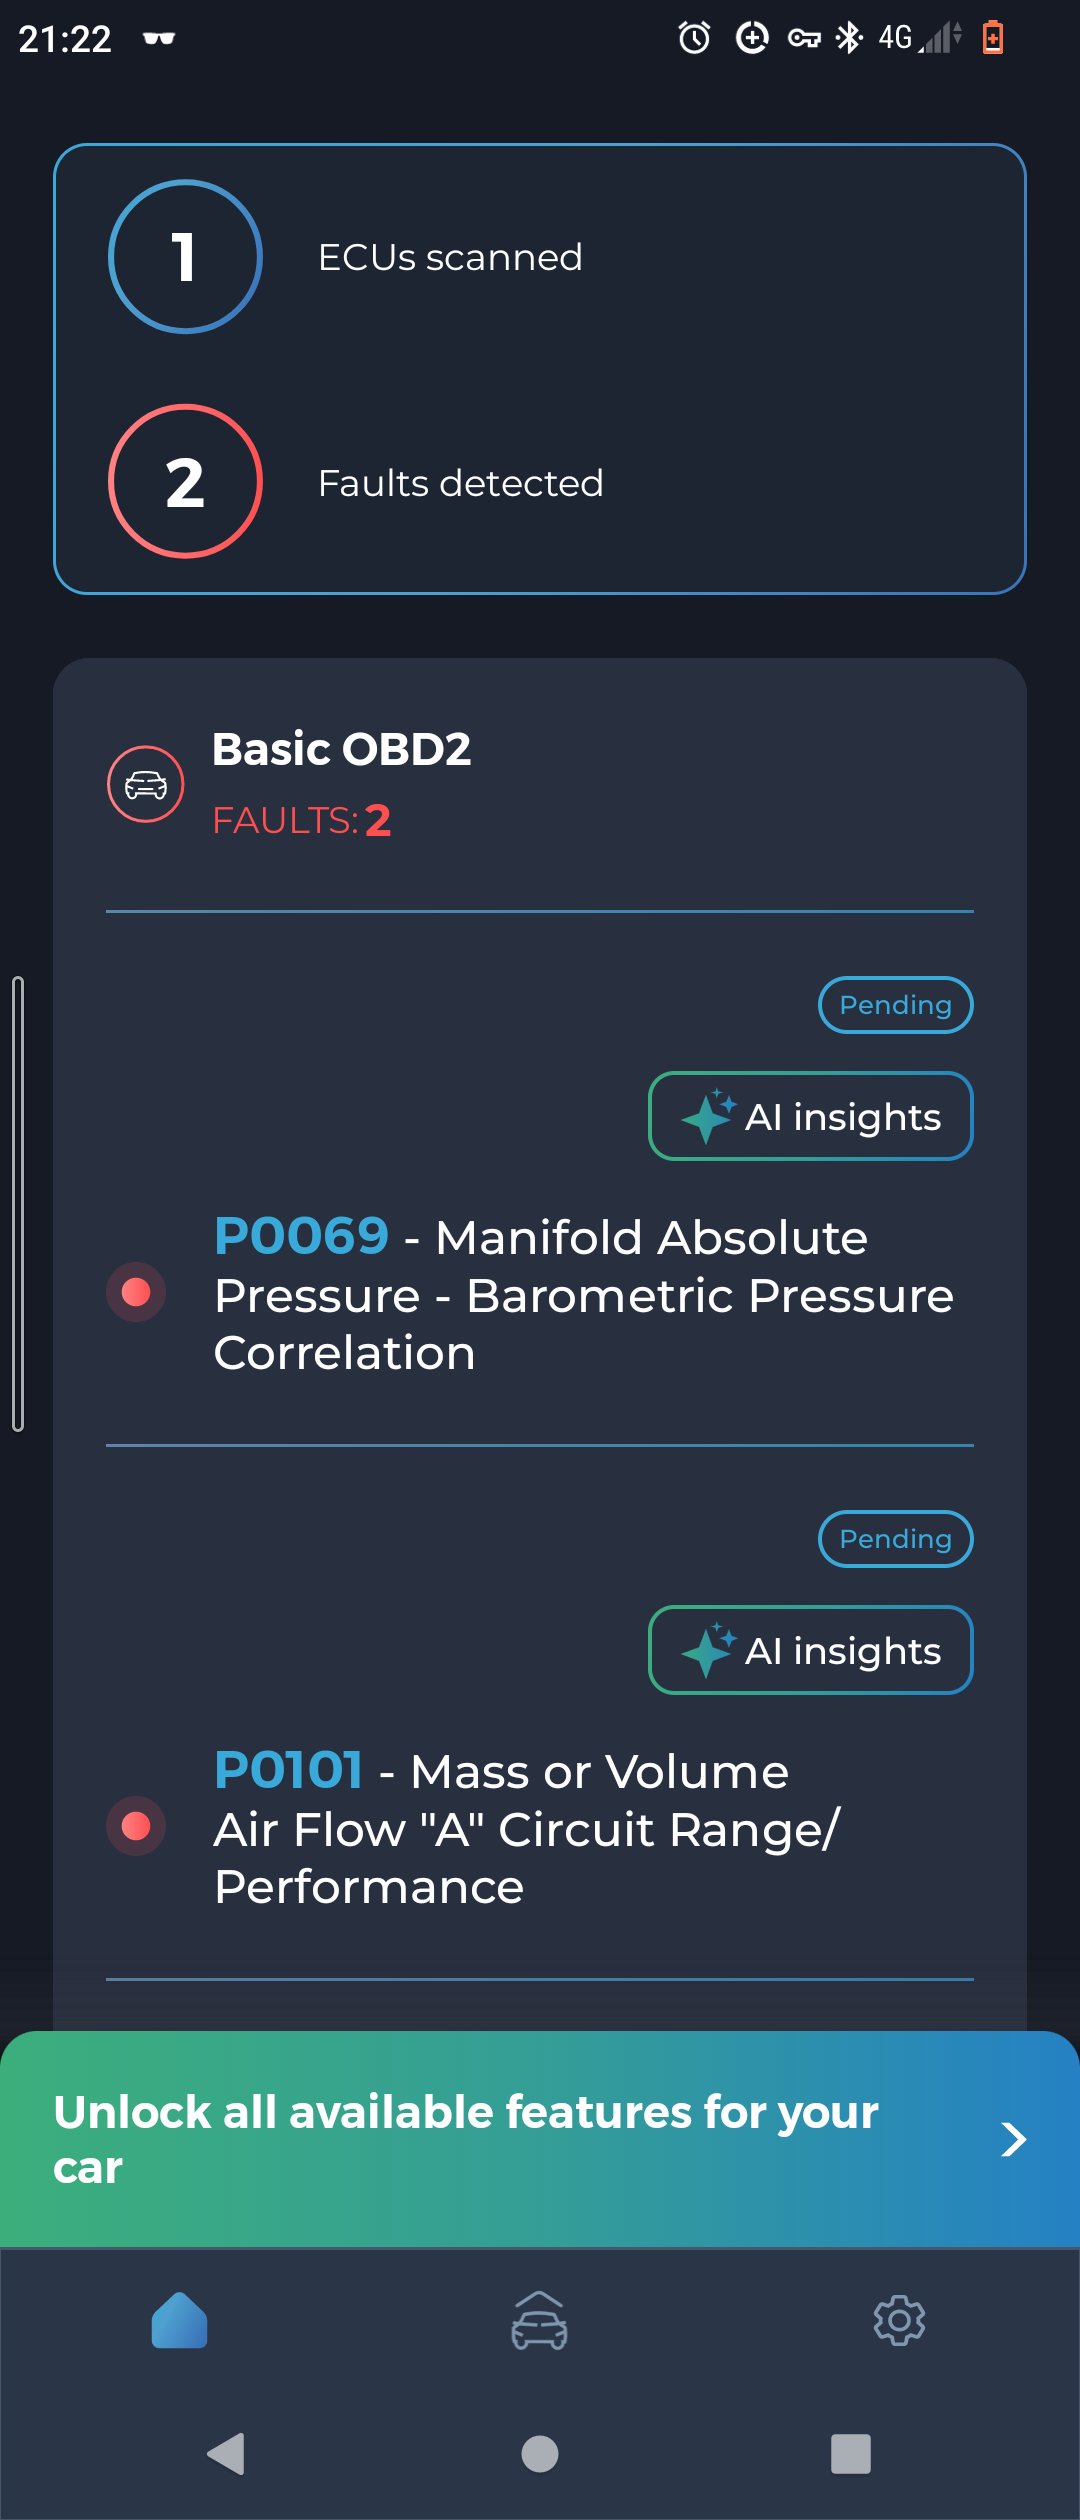Open P0069 fault code link
Screen dimensions: 1080x2520
(x=301, y=1236)
